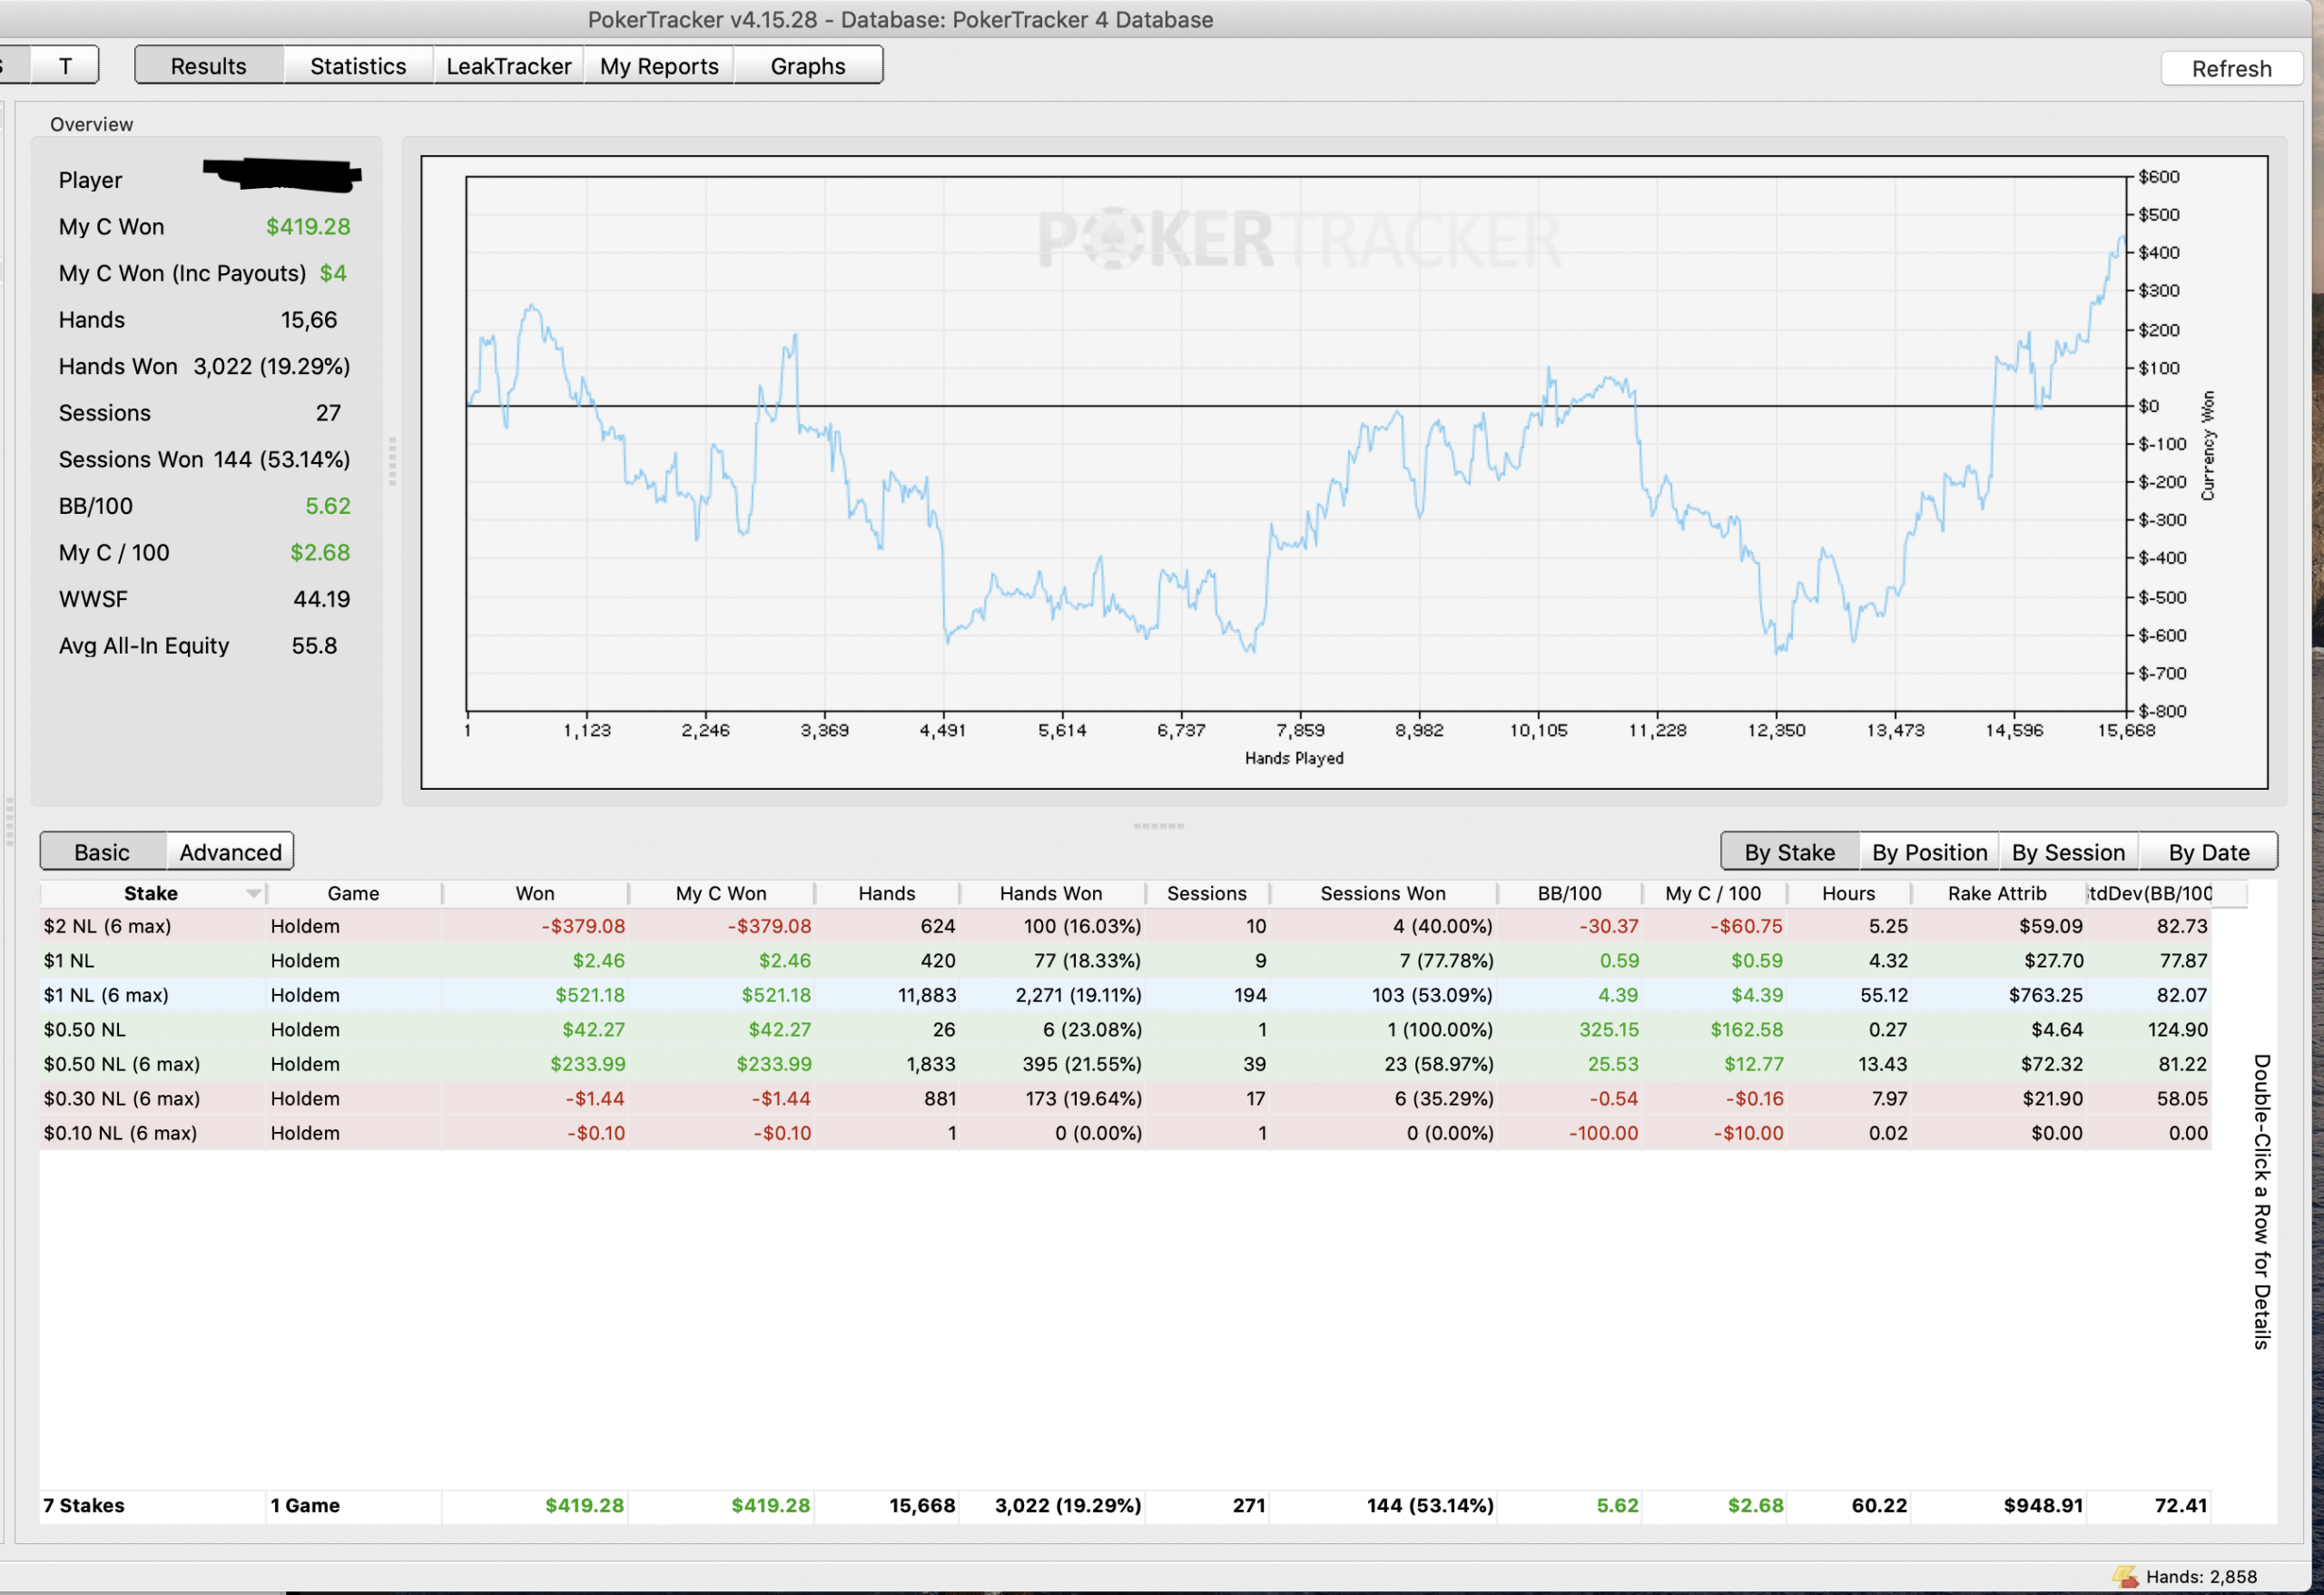The height and width of the screenshot is (1595, 2324).
Task: Switch to the Statistics tab
Action: click(358, 66)
